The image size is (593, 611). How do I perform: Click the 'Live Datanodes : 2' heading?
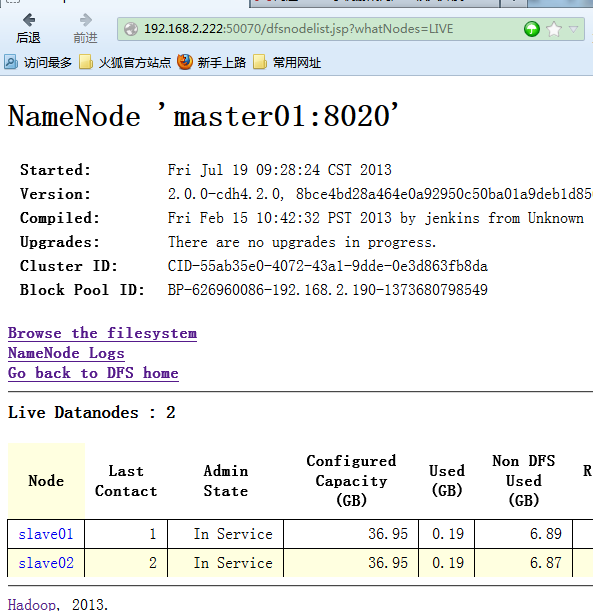[92, 413]
